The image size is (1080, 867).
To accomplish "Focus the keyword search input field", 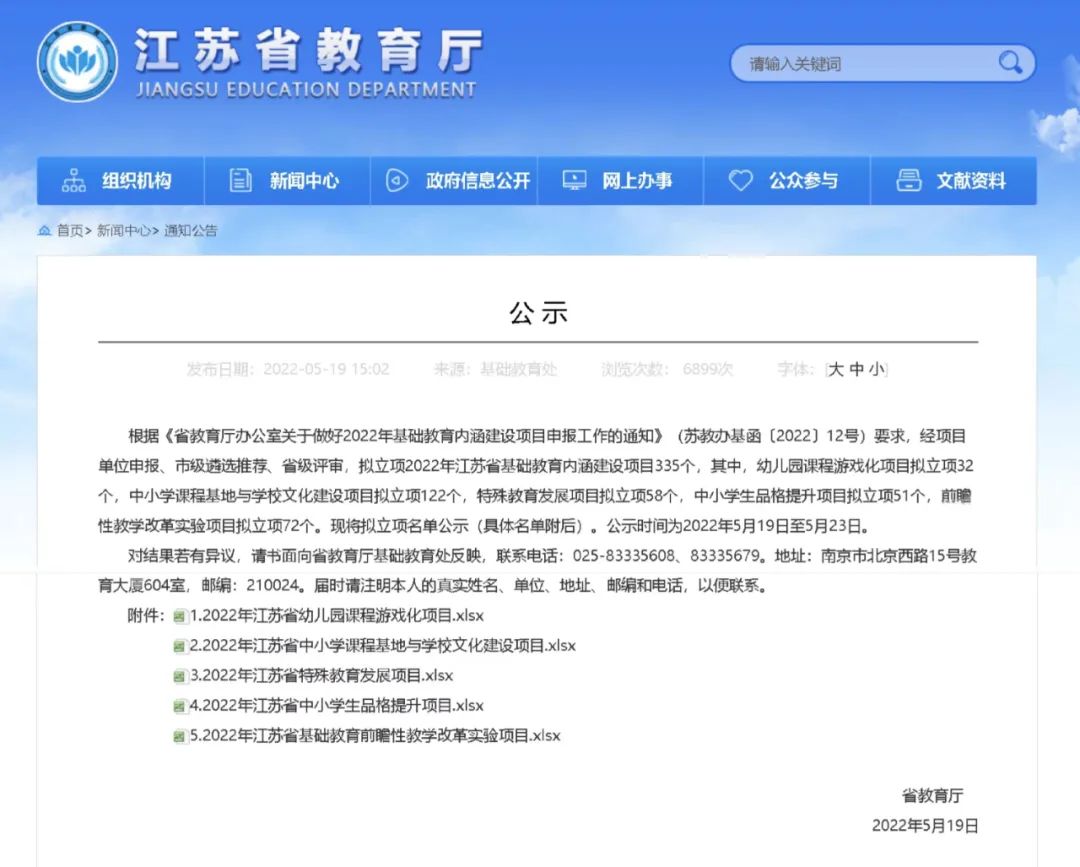I will [882, 63].
